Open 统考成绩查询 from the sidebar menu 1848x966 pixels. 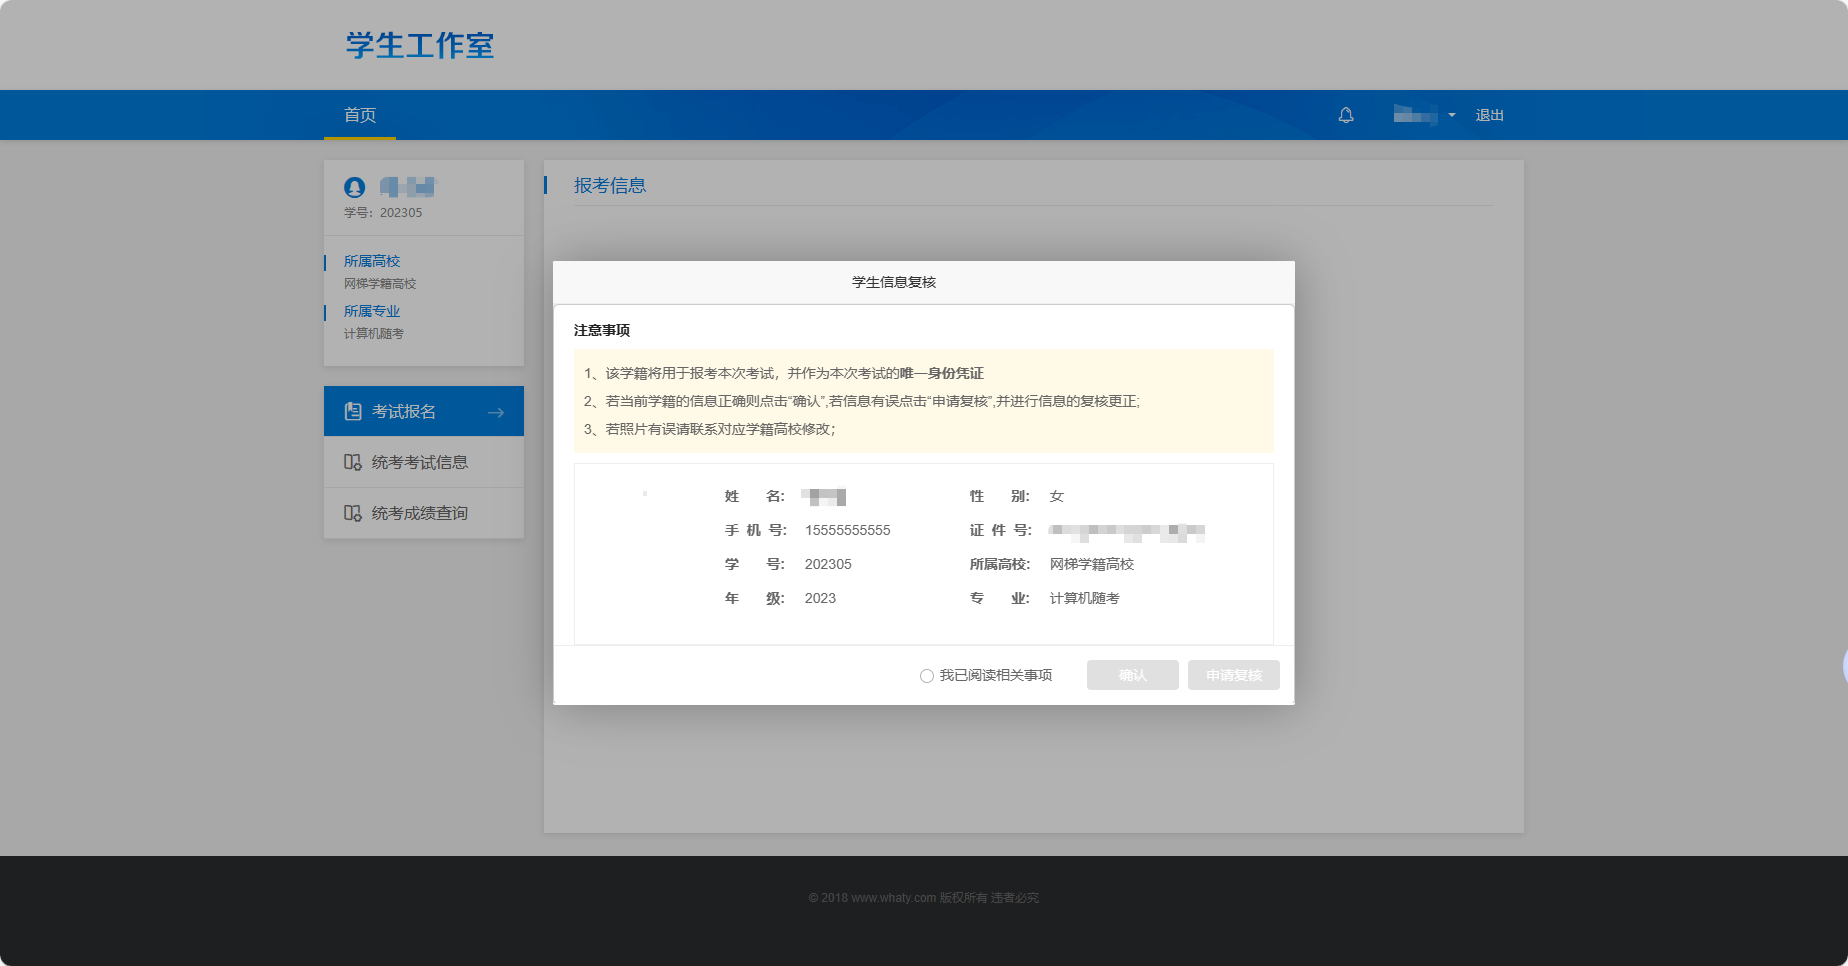point(420,513)
